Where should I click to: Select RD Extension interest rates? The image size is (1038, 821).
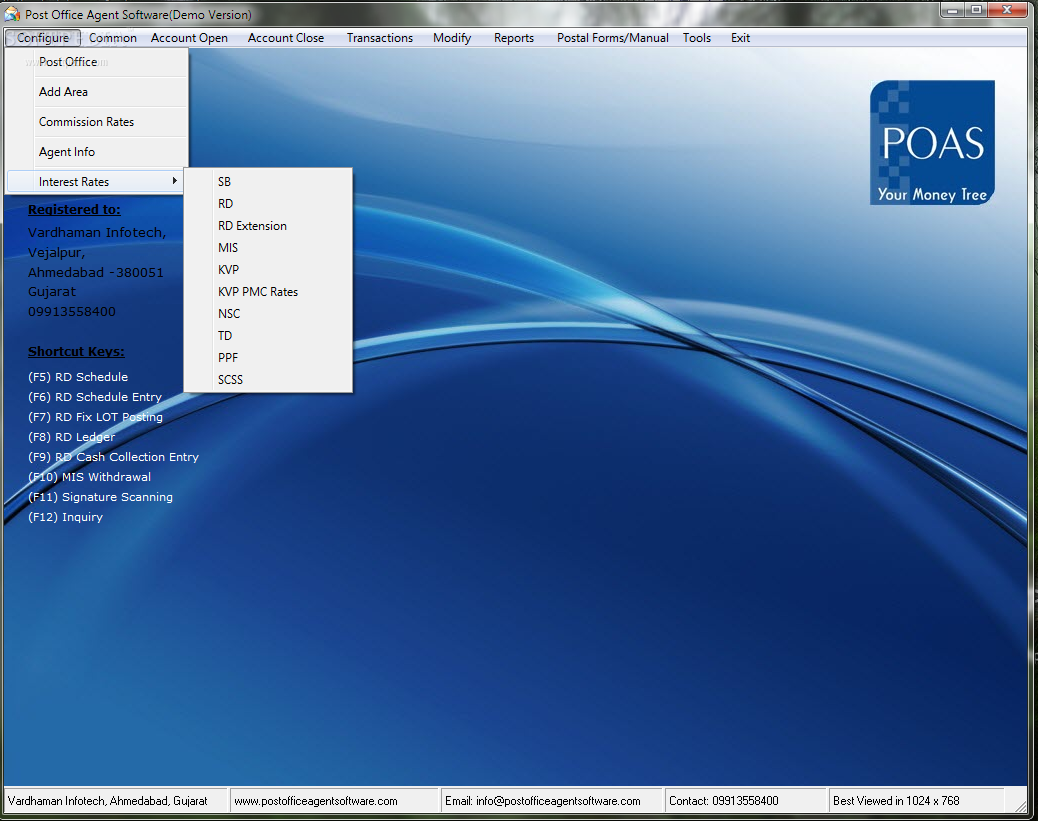click(268, 226)
